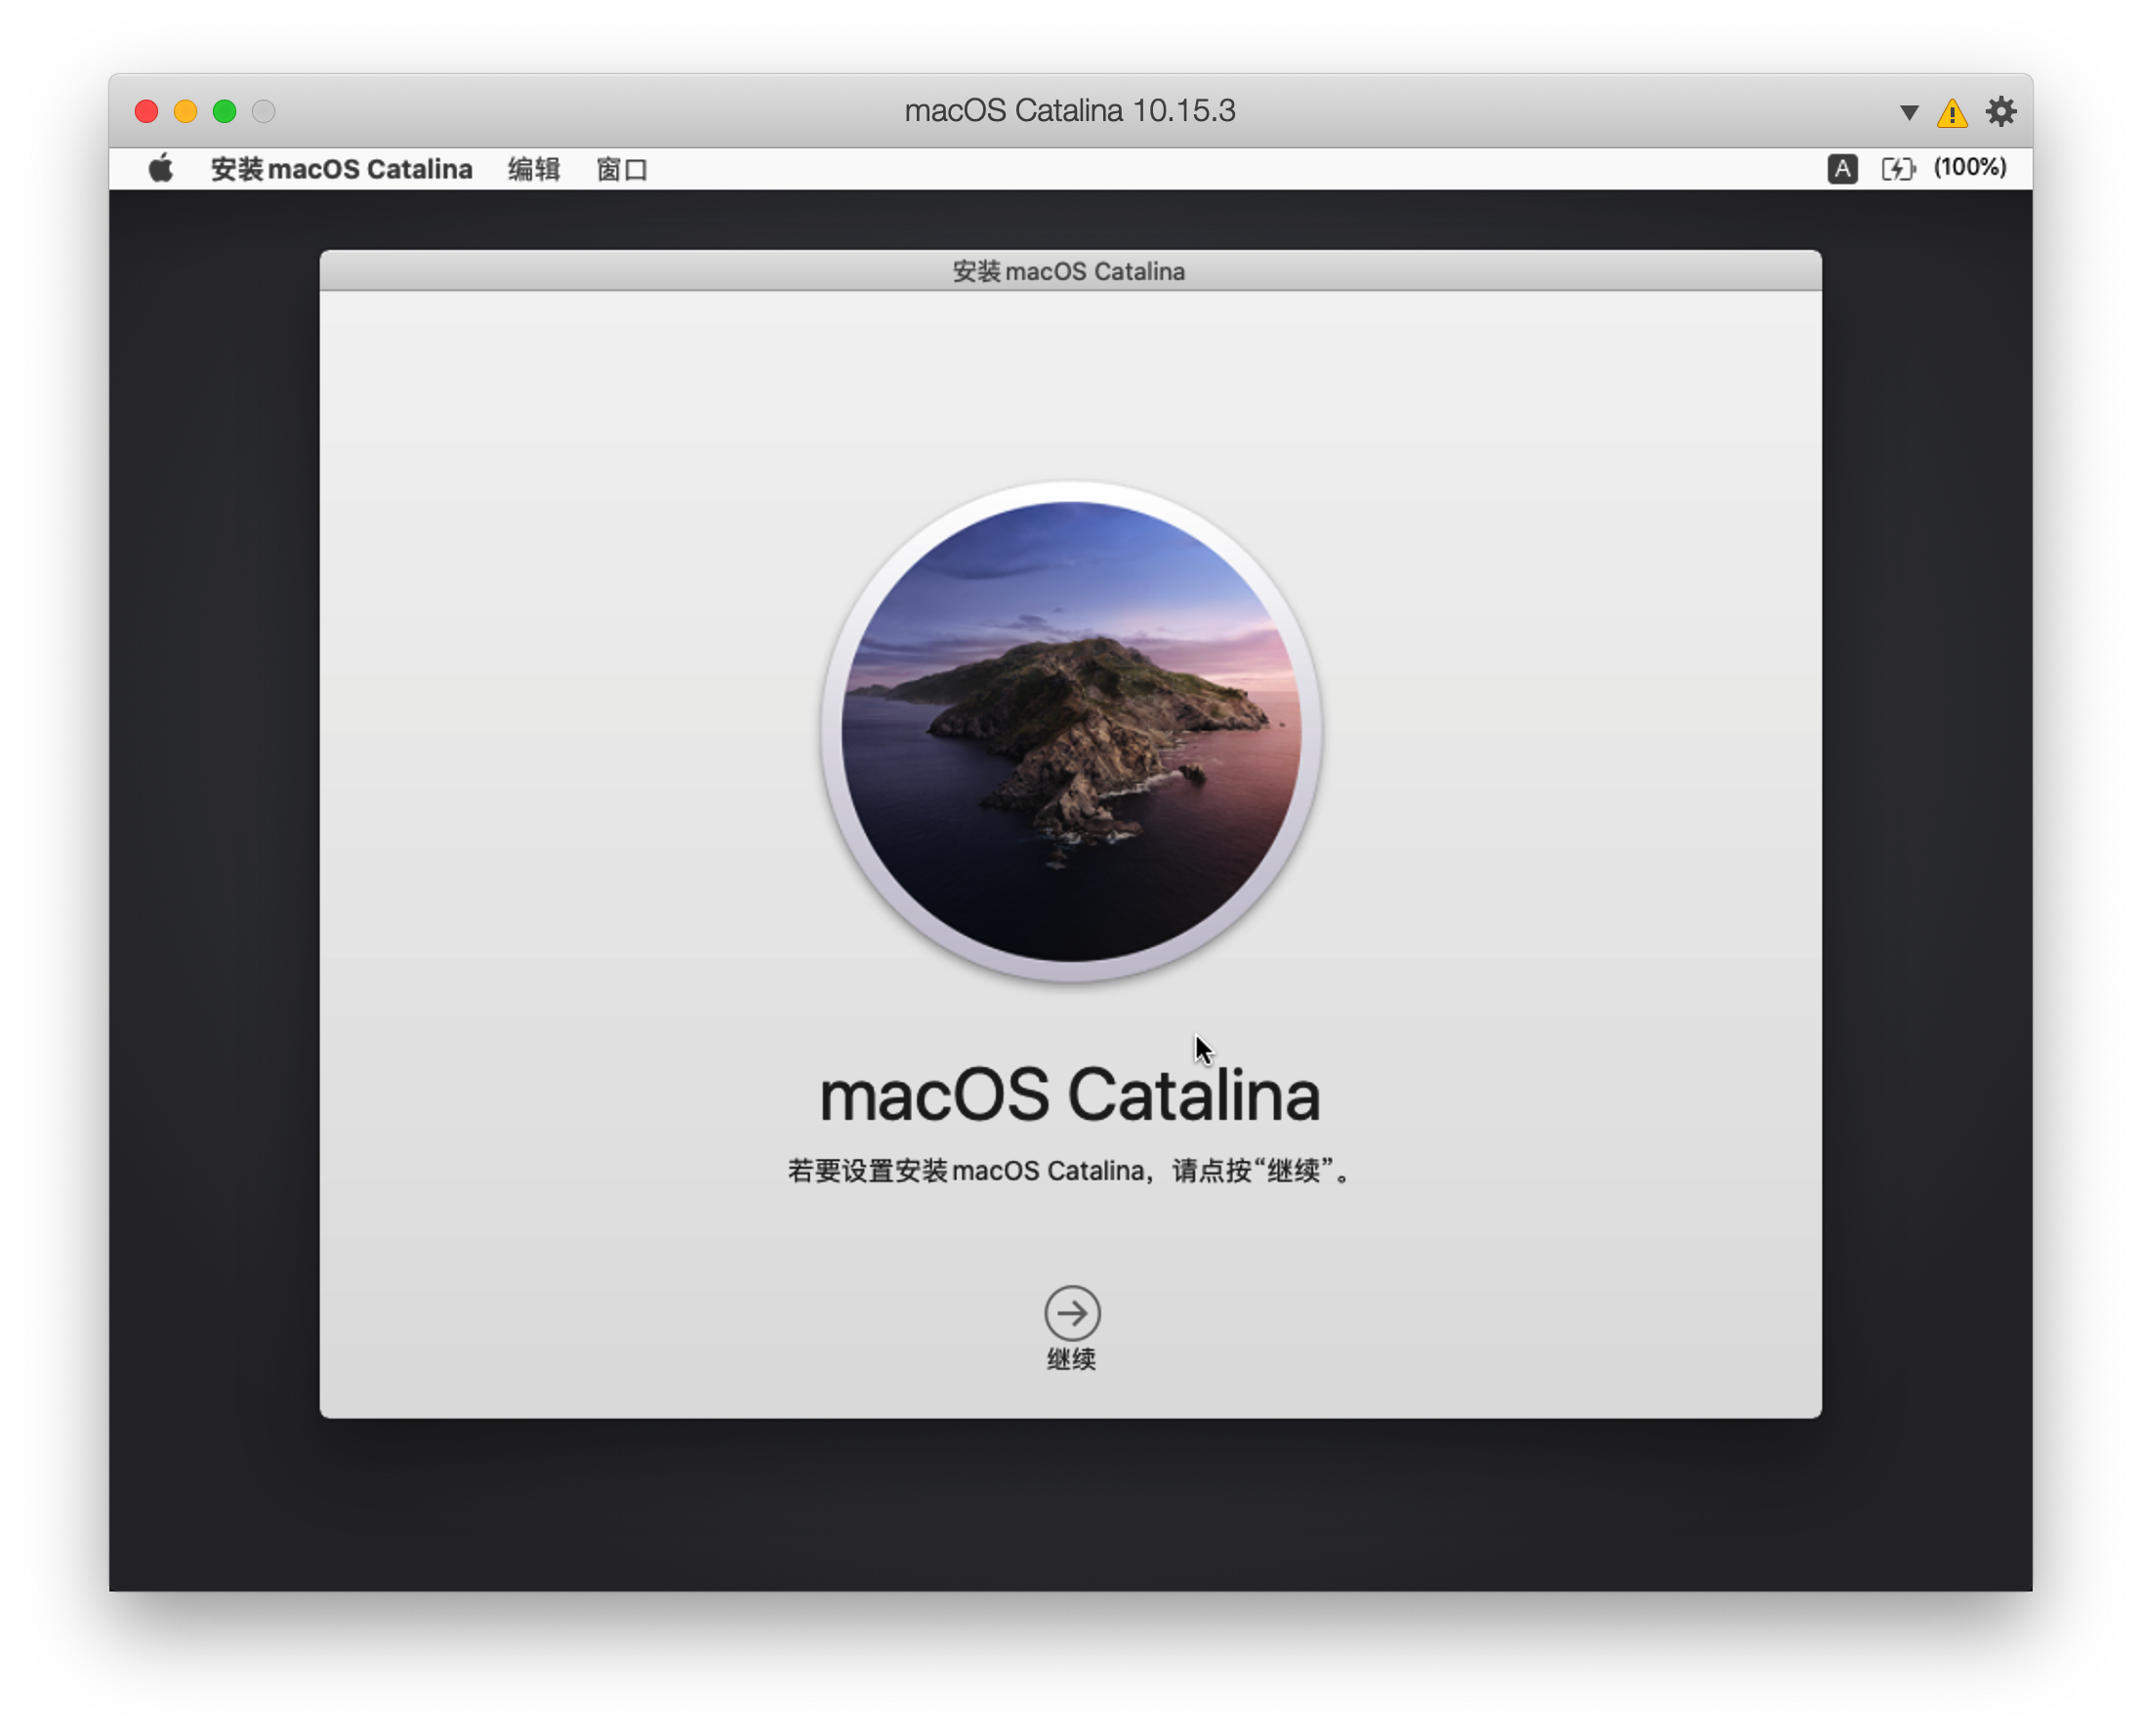Image resolution: width=2142 pixels, height=1736 pixels.
Task: Click the setup instruction text below the heading
Action: click(x=1070, y=1170)
